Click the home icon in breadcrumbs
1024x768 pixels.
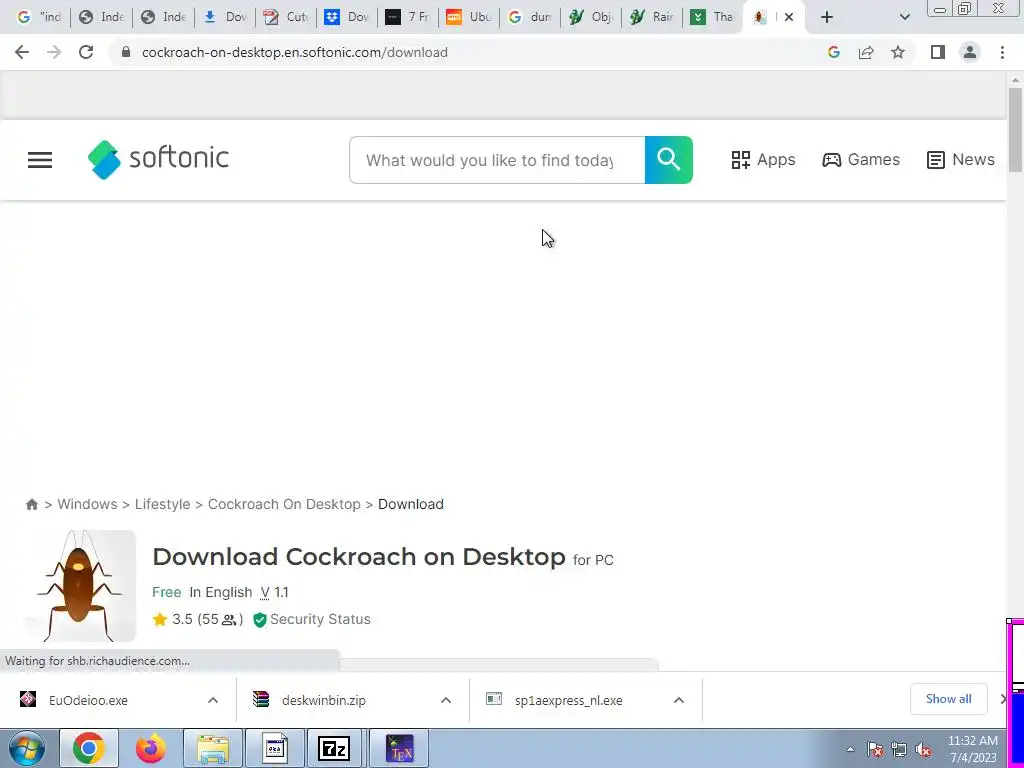click(x=31, y=504)
